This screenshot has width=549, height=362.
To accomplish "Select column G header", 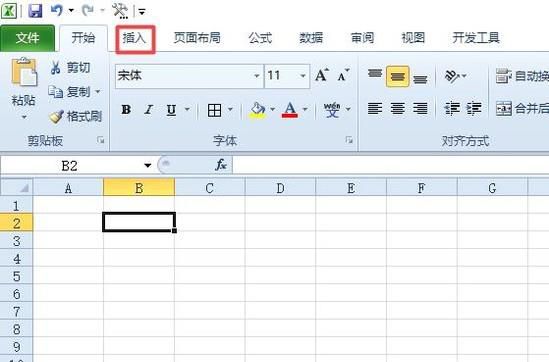I will 492,188.
